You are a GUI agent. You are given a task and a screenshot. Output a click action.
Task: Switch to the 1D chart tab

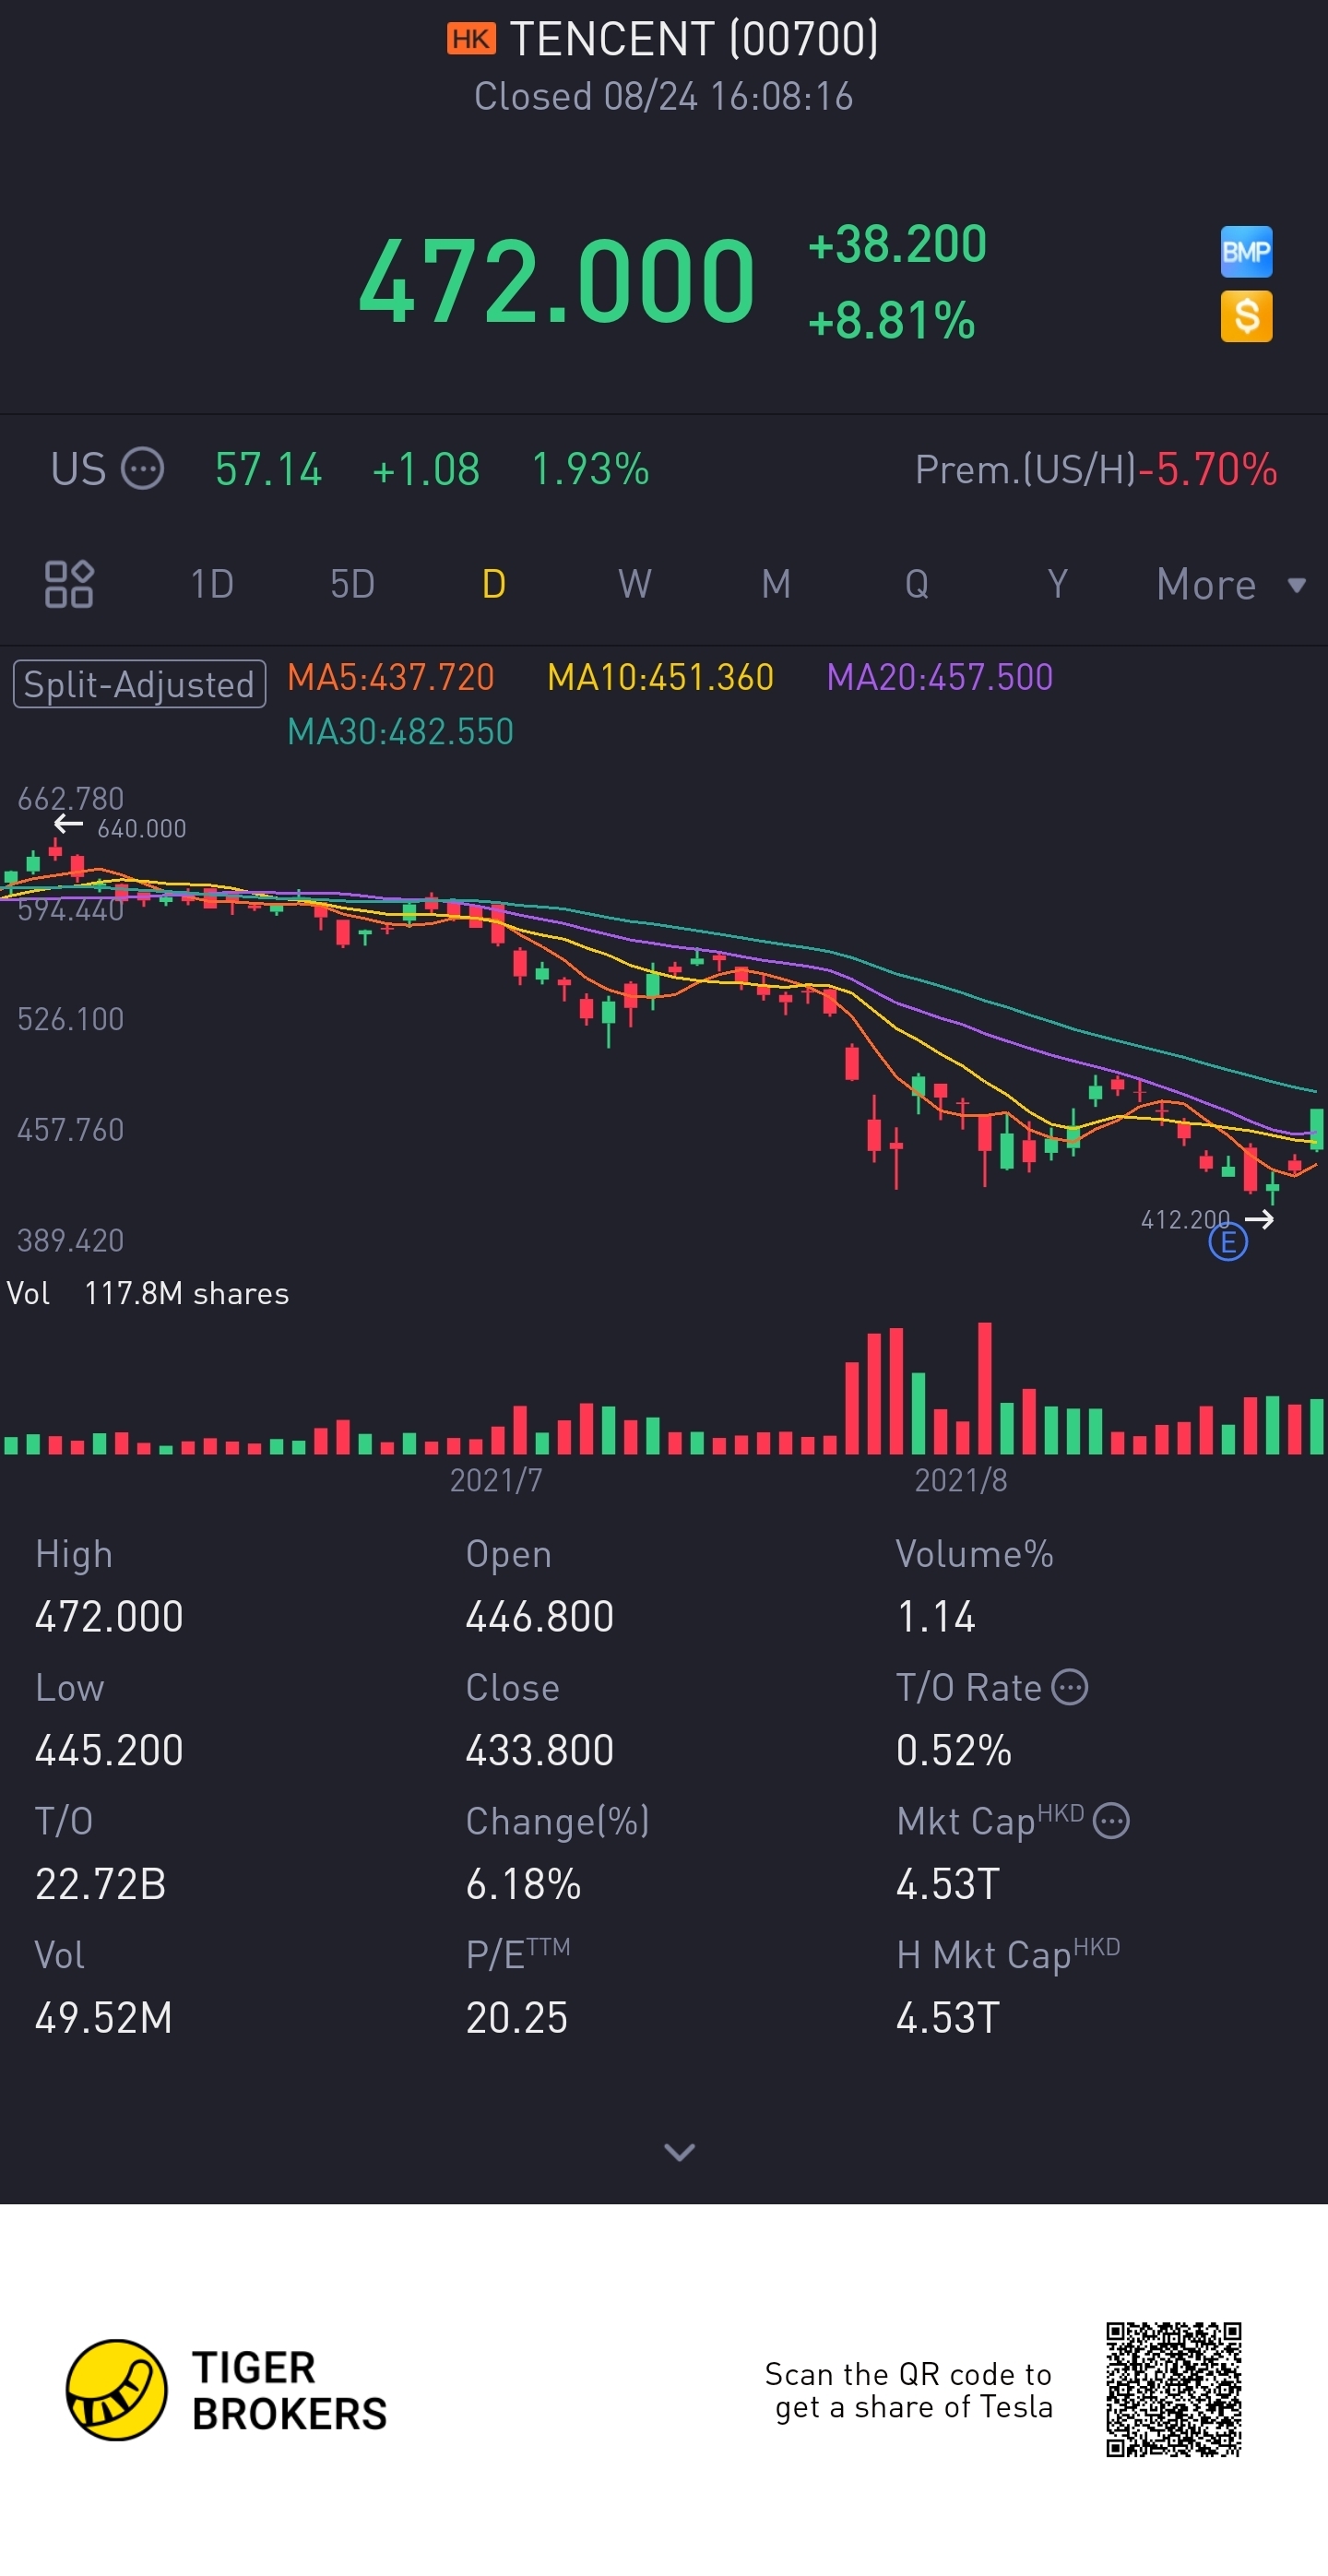pos(212,584)
